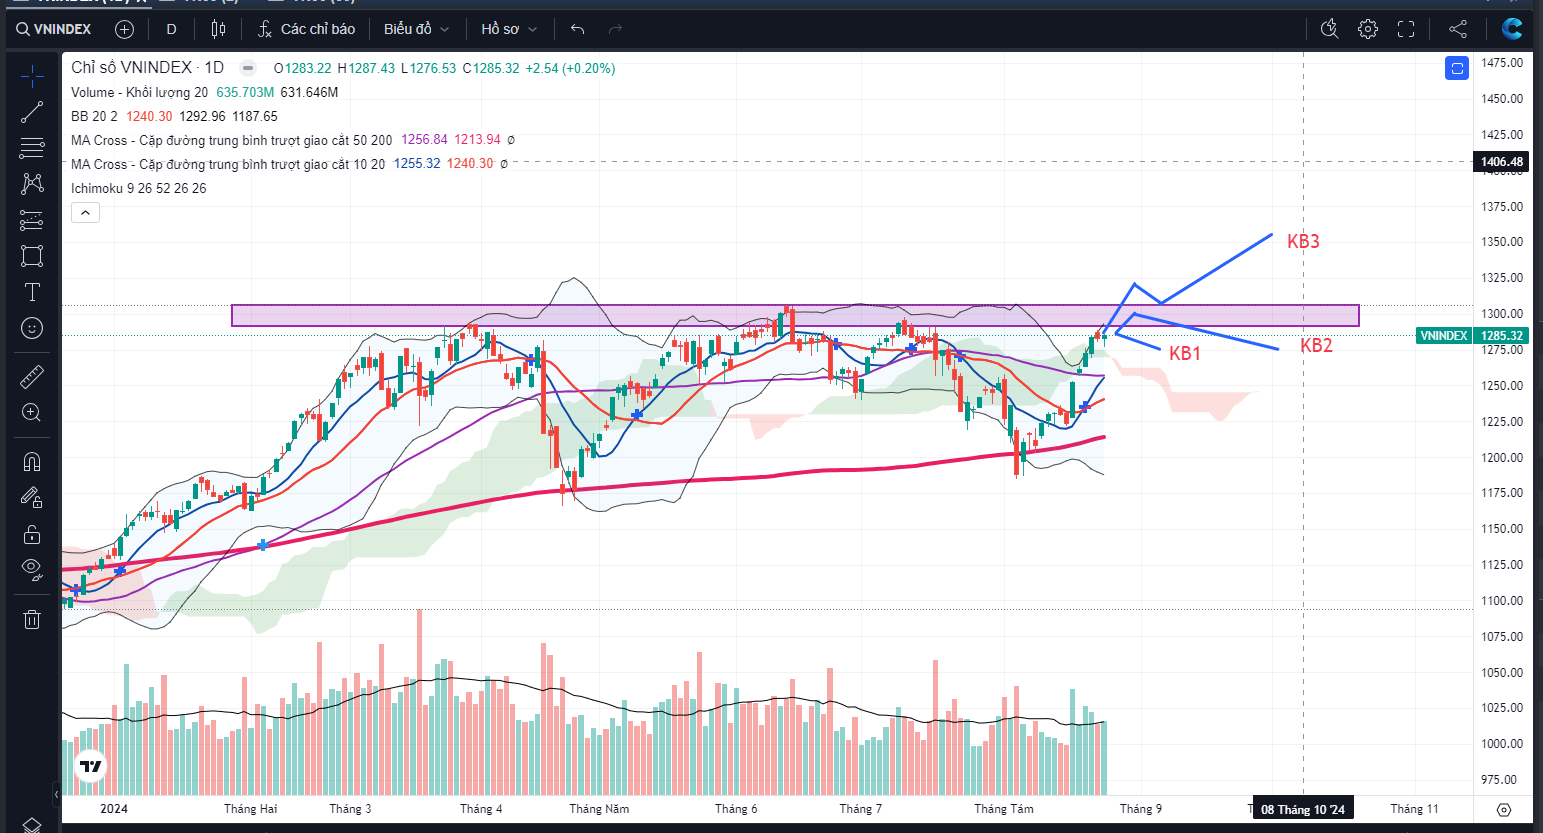Select the MA Cross 50 200 indicator legend
Screen dimensions: 1543x833
tap(232, 140)
